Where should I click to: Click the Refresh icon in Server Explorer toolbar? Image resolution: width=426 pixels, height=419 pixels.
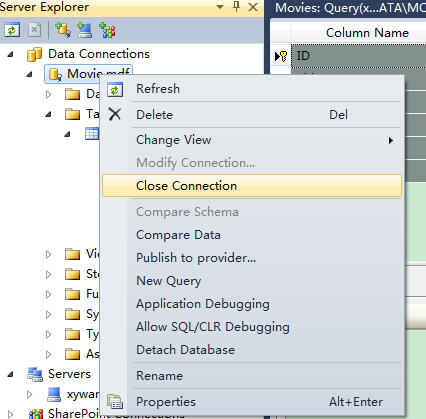[x=12, y=30]
